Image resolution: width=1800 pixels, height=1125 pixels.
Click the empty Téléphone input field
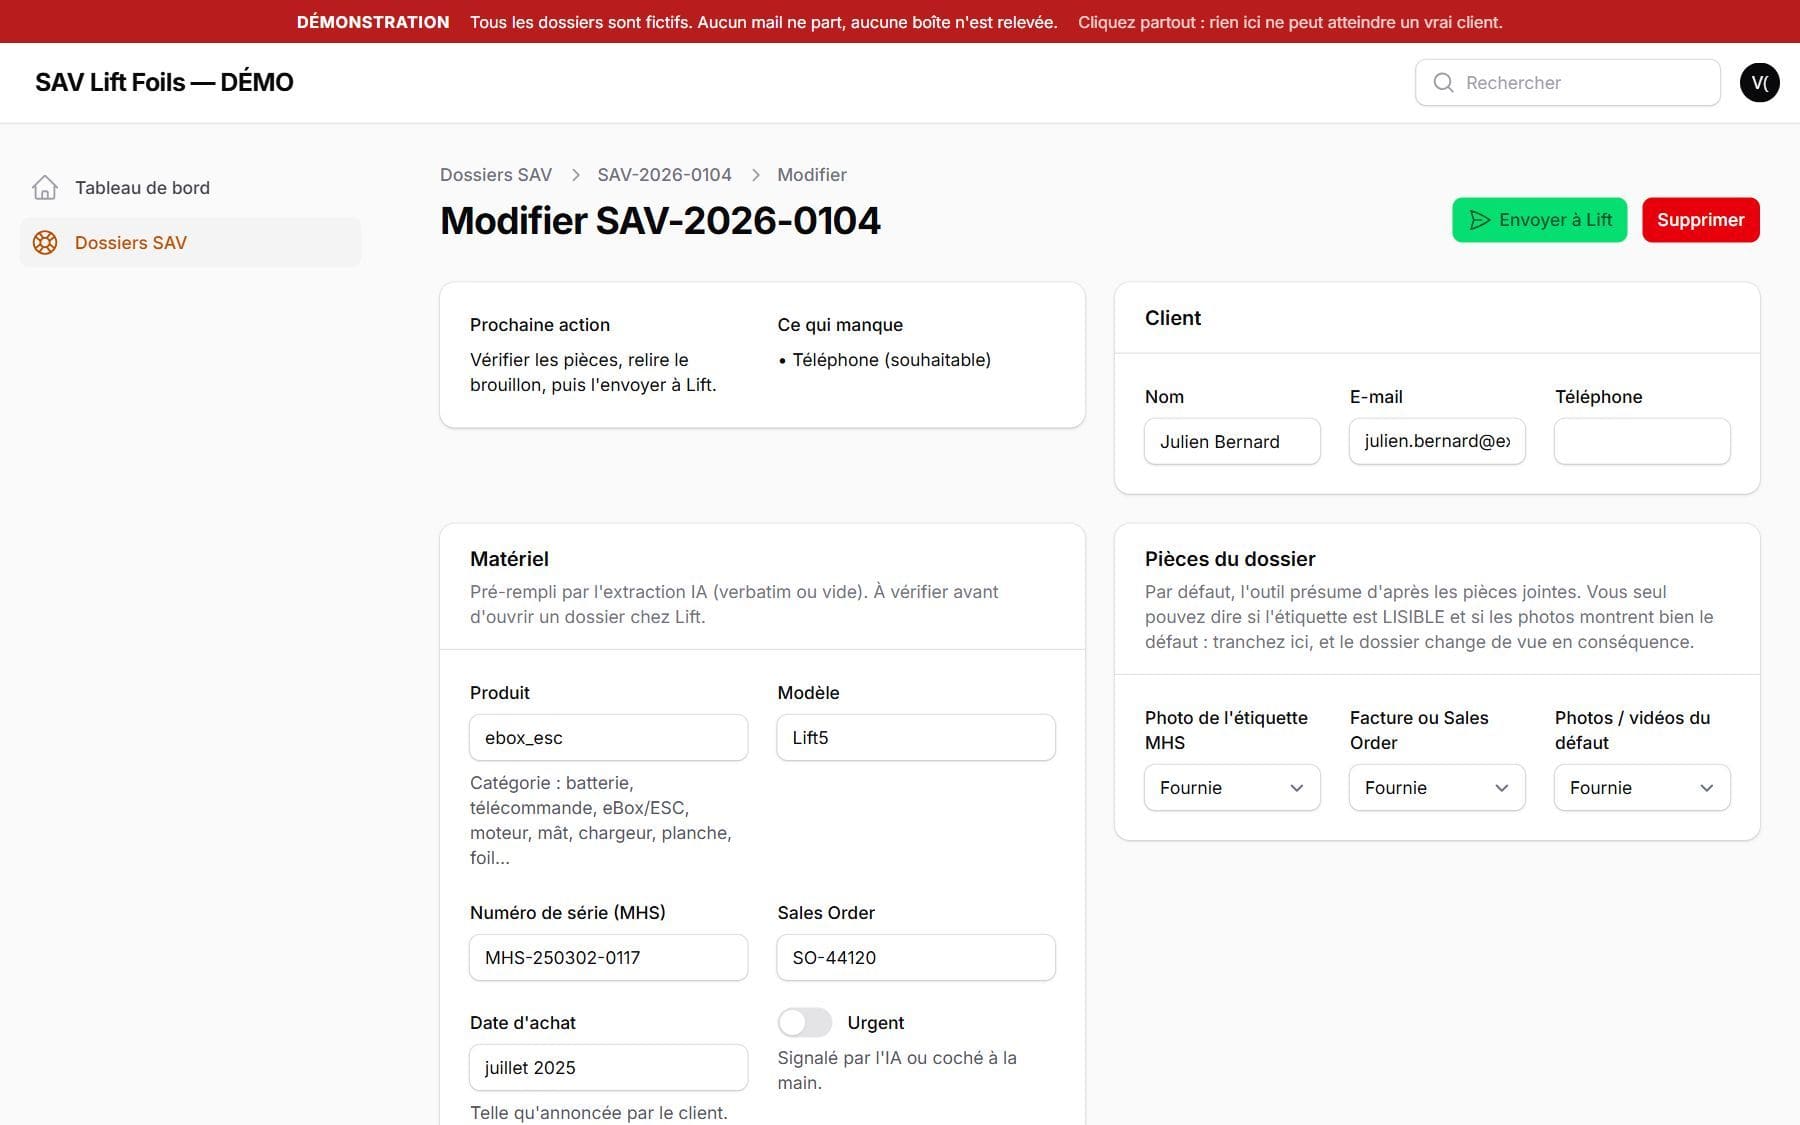[x=1642, y=442]
